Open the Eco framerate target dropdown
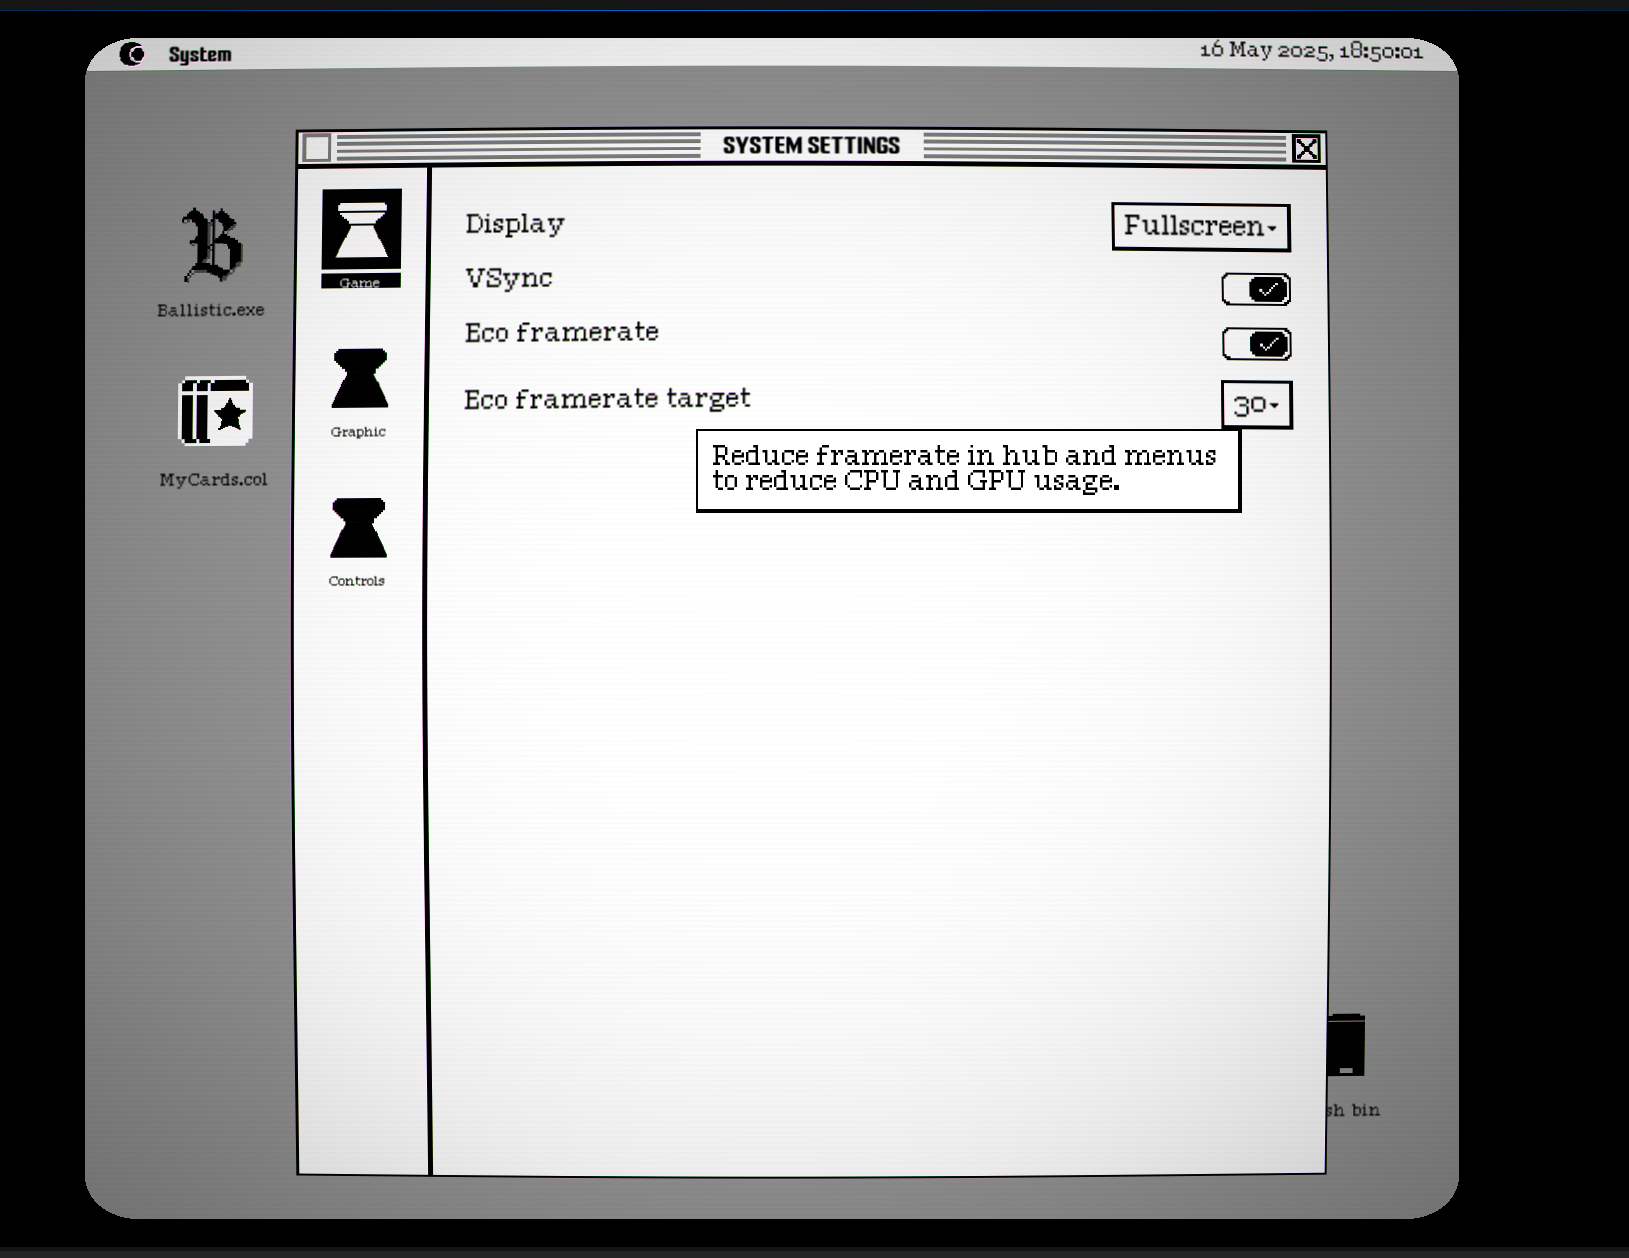This screenshot has width=1629, height=1258. click(1256, 406)
